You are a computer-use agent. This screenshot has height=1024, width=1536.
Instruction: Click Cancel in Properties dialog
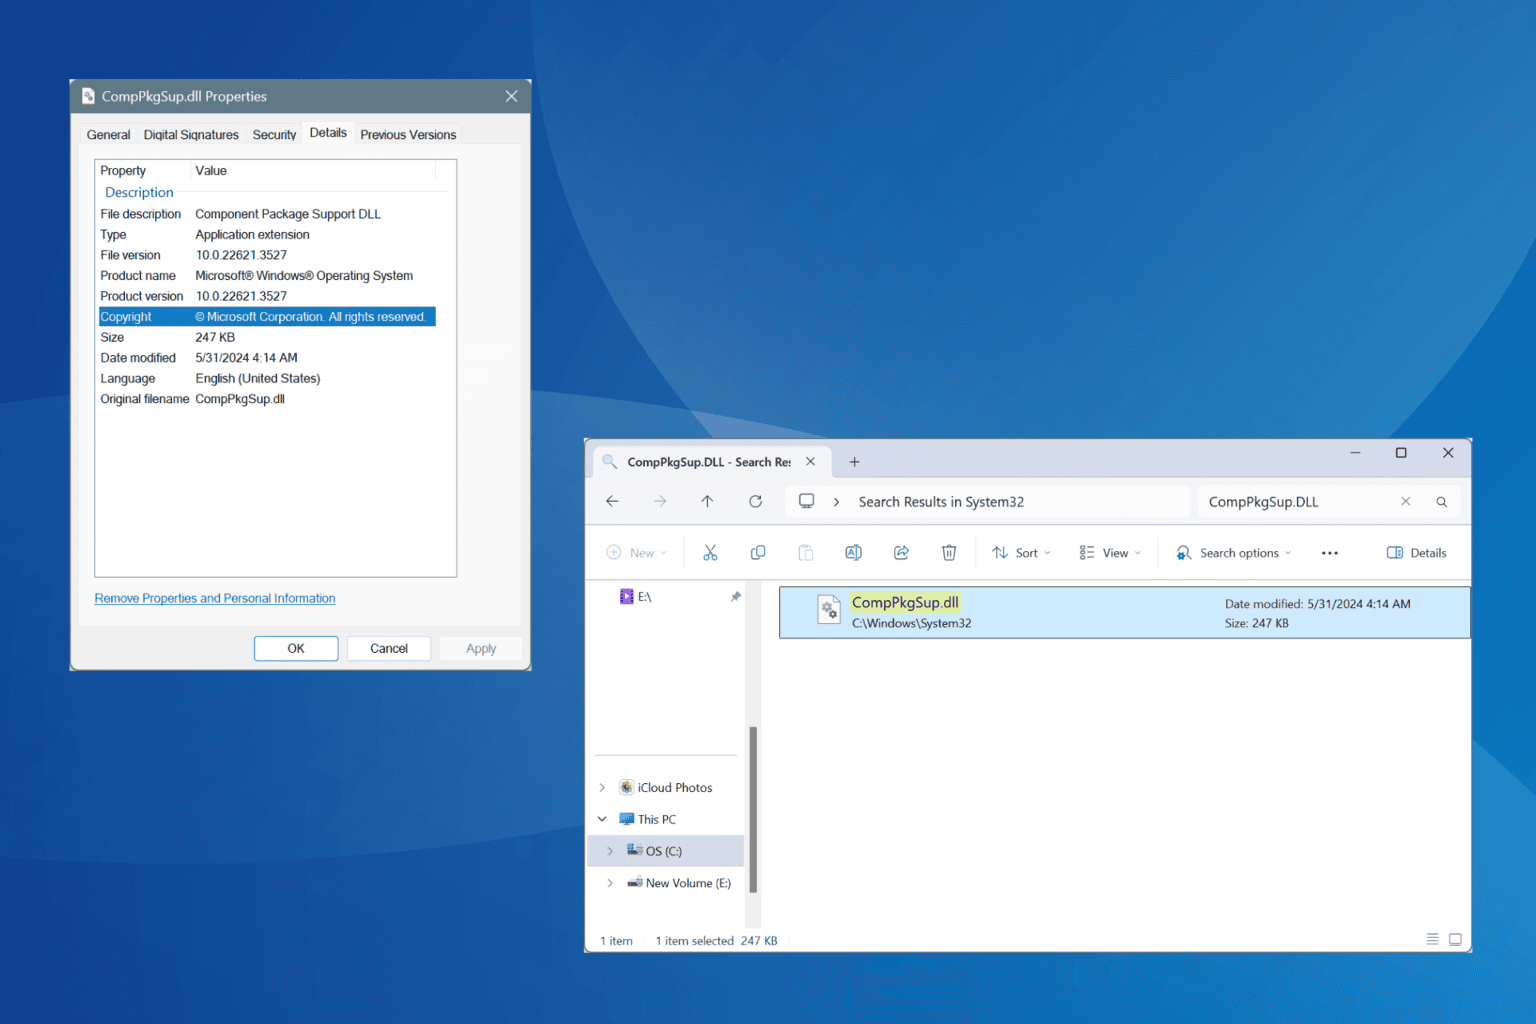pyautogui.click(x=389, y=649)
